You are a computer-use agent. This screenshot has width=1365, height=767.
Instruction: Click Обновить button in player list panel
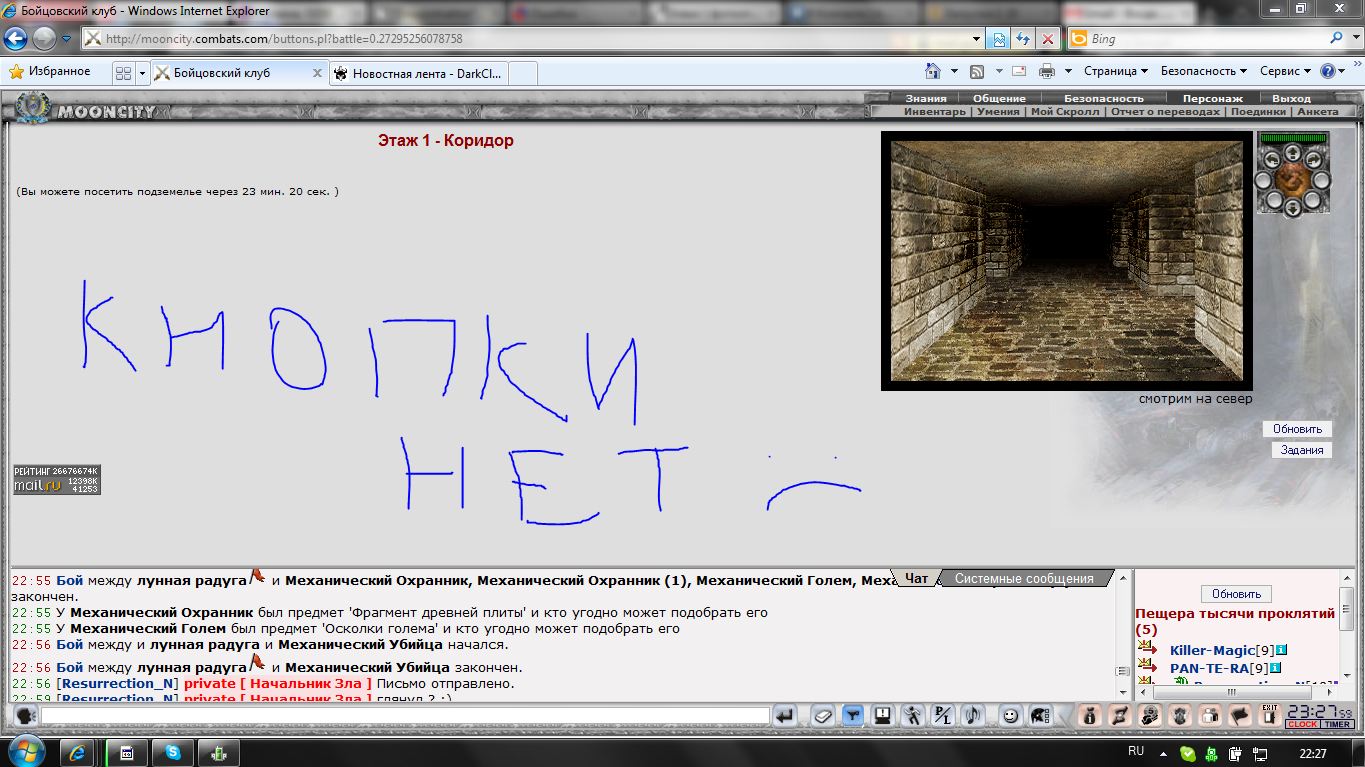(1236, 593)
